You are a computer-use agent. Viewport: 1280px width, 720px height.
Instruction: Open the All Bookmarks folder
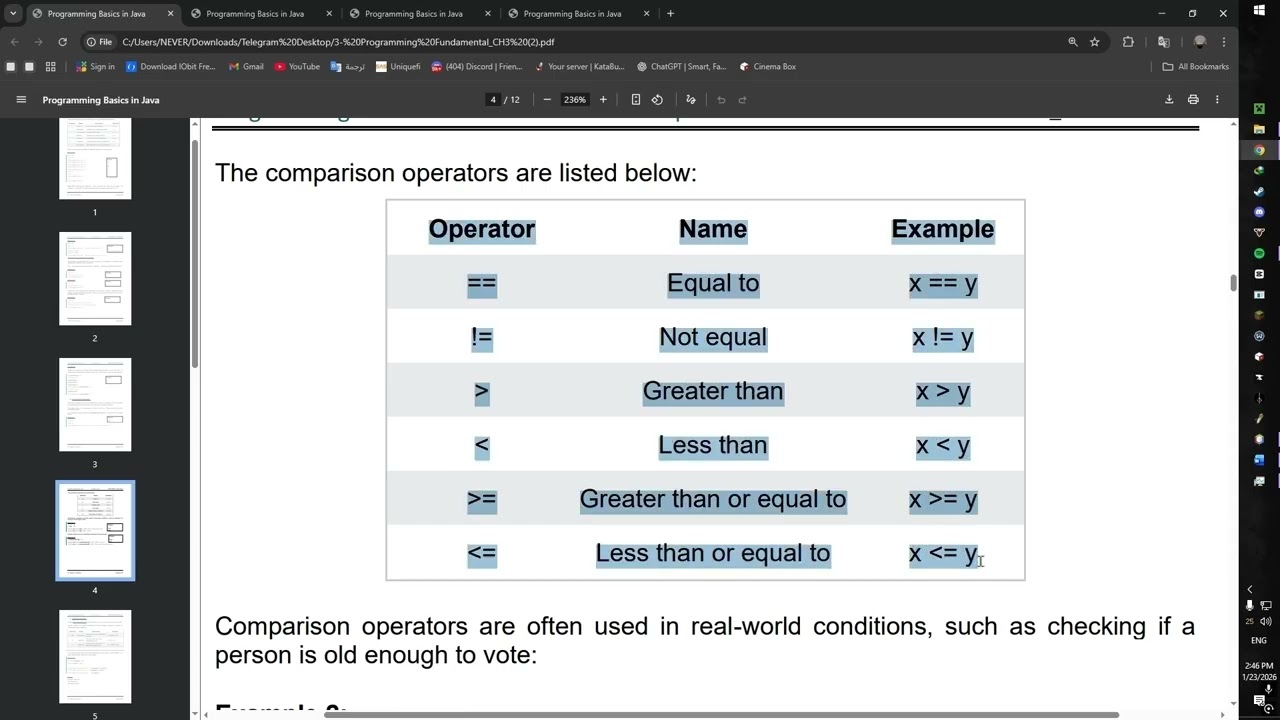point(1196,67)
